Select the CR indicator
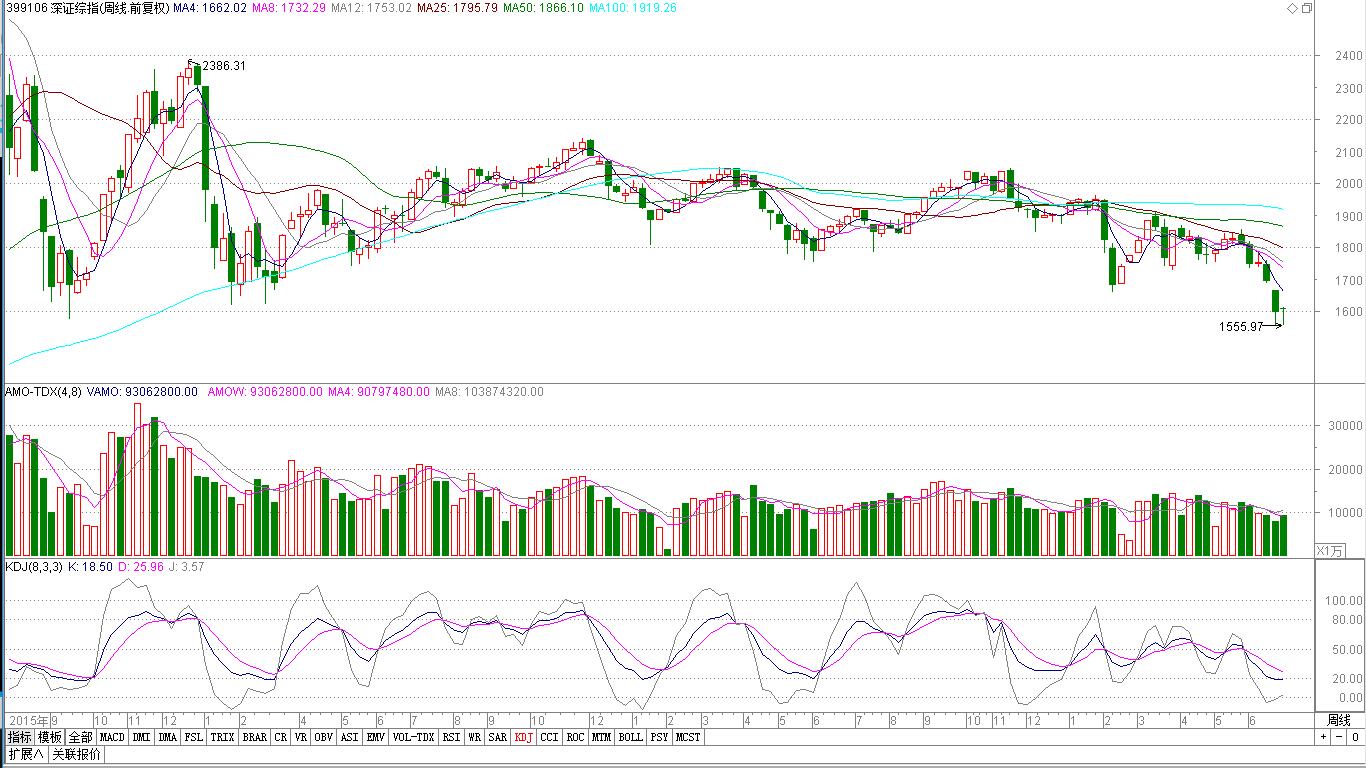The image size is (1366, 768). click(x=281, y=737)
